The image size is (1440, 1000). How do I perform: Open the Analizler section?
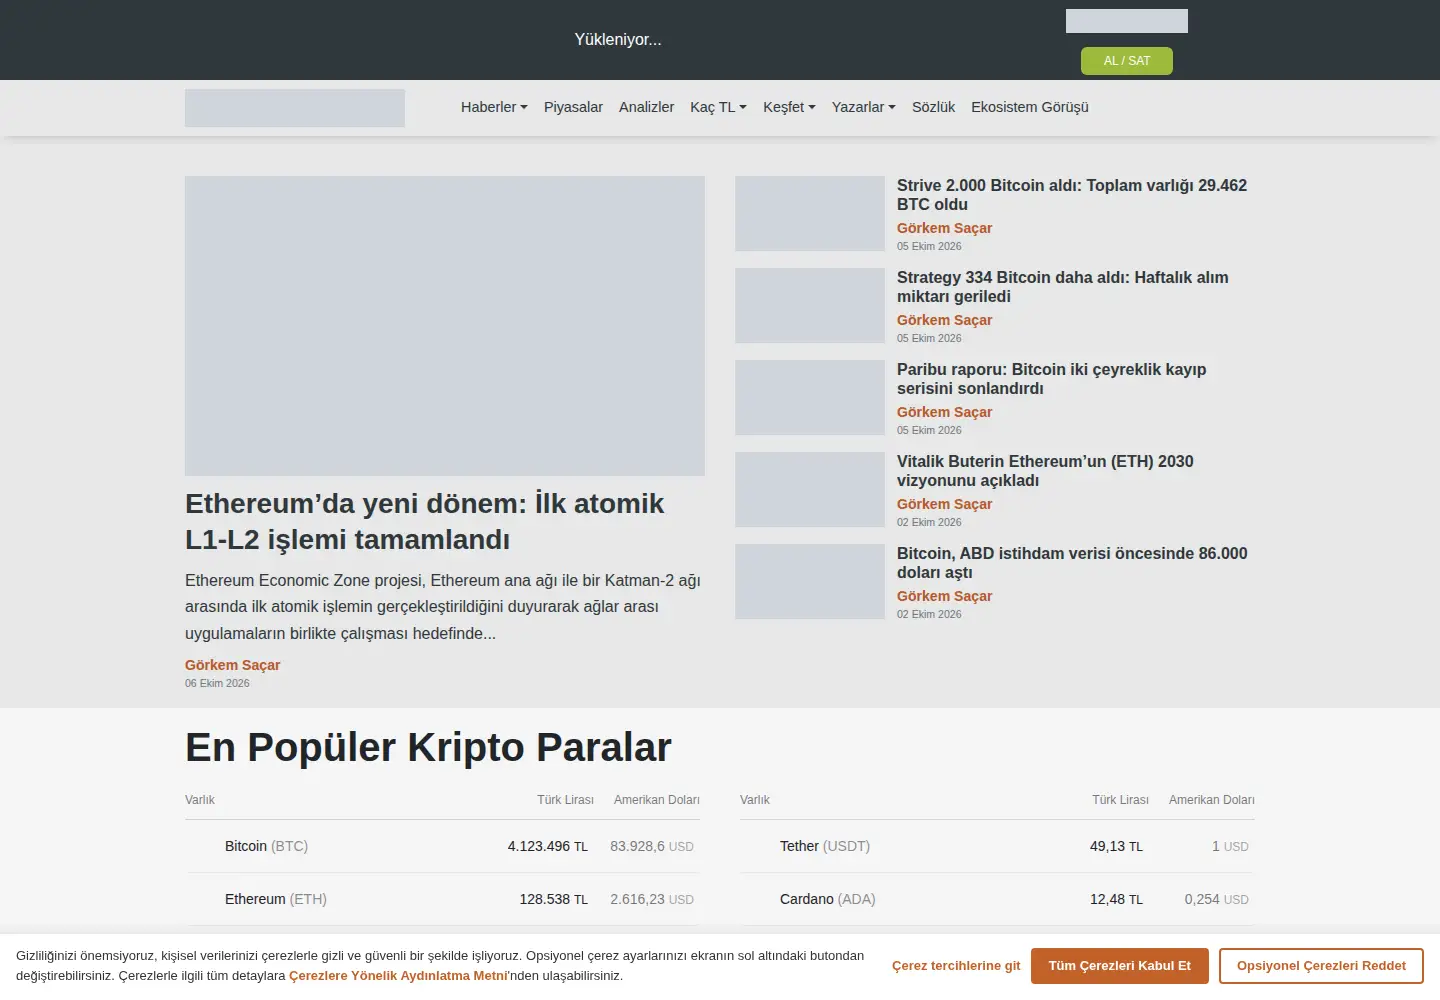646,107
